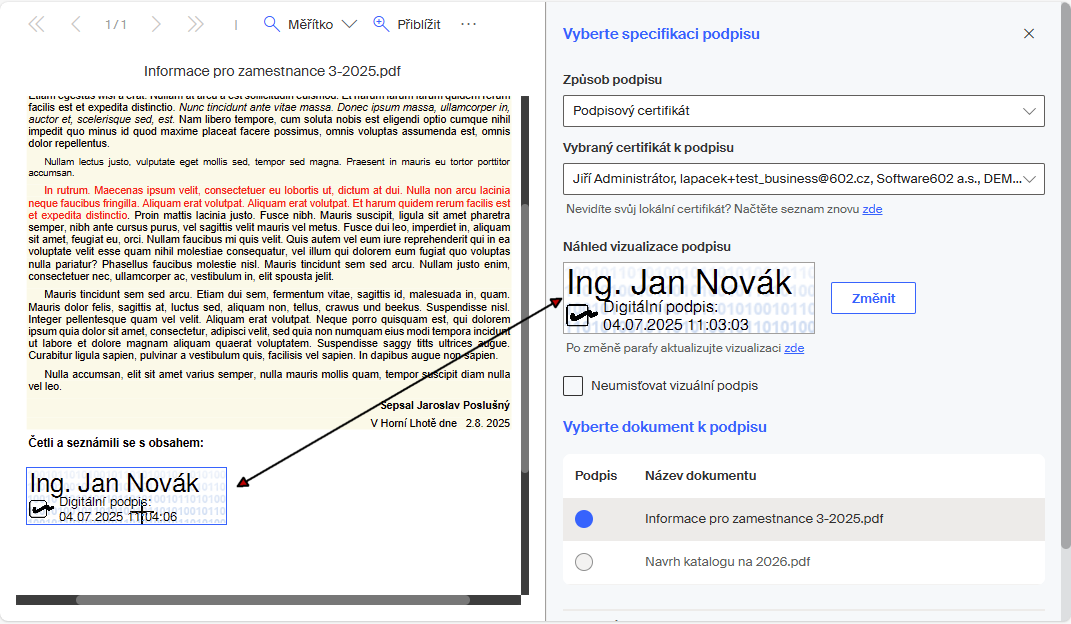
Task: Go to previous page arrow
Action: click(x=76, y=25)
